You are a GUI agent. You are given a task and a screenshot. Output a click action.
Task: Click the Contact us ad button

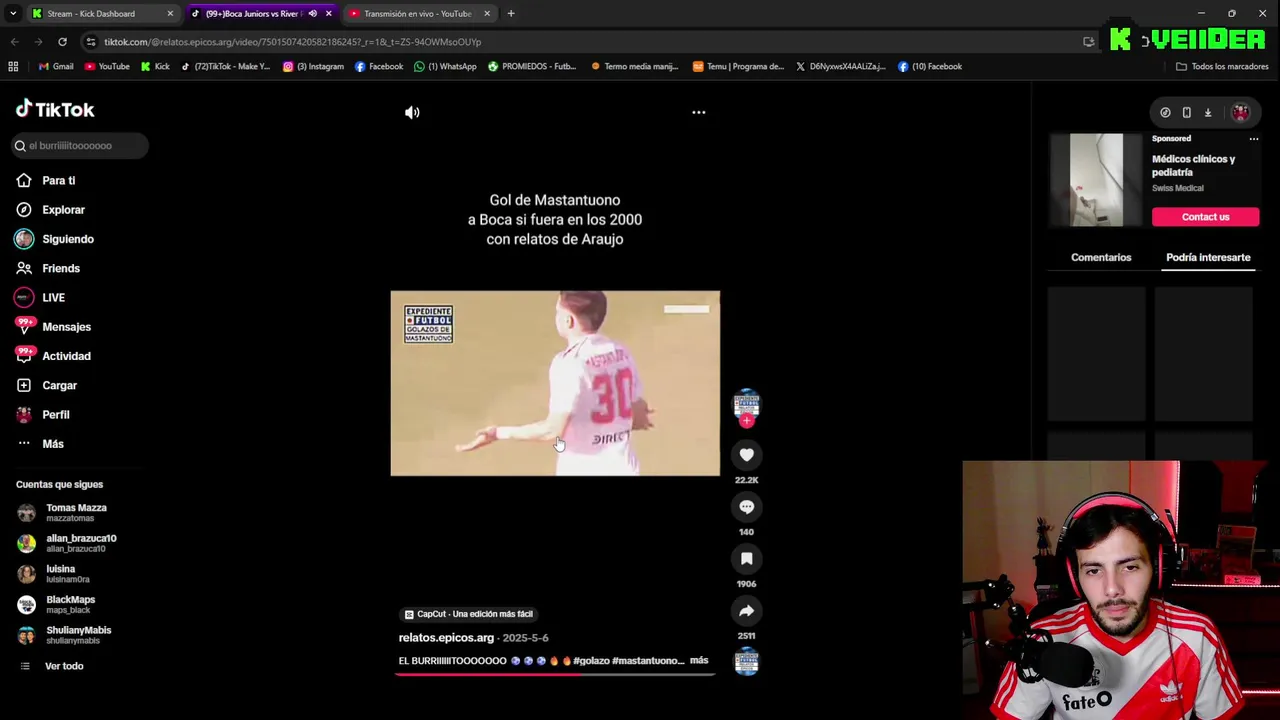[1205, 217]
